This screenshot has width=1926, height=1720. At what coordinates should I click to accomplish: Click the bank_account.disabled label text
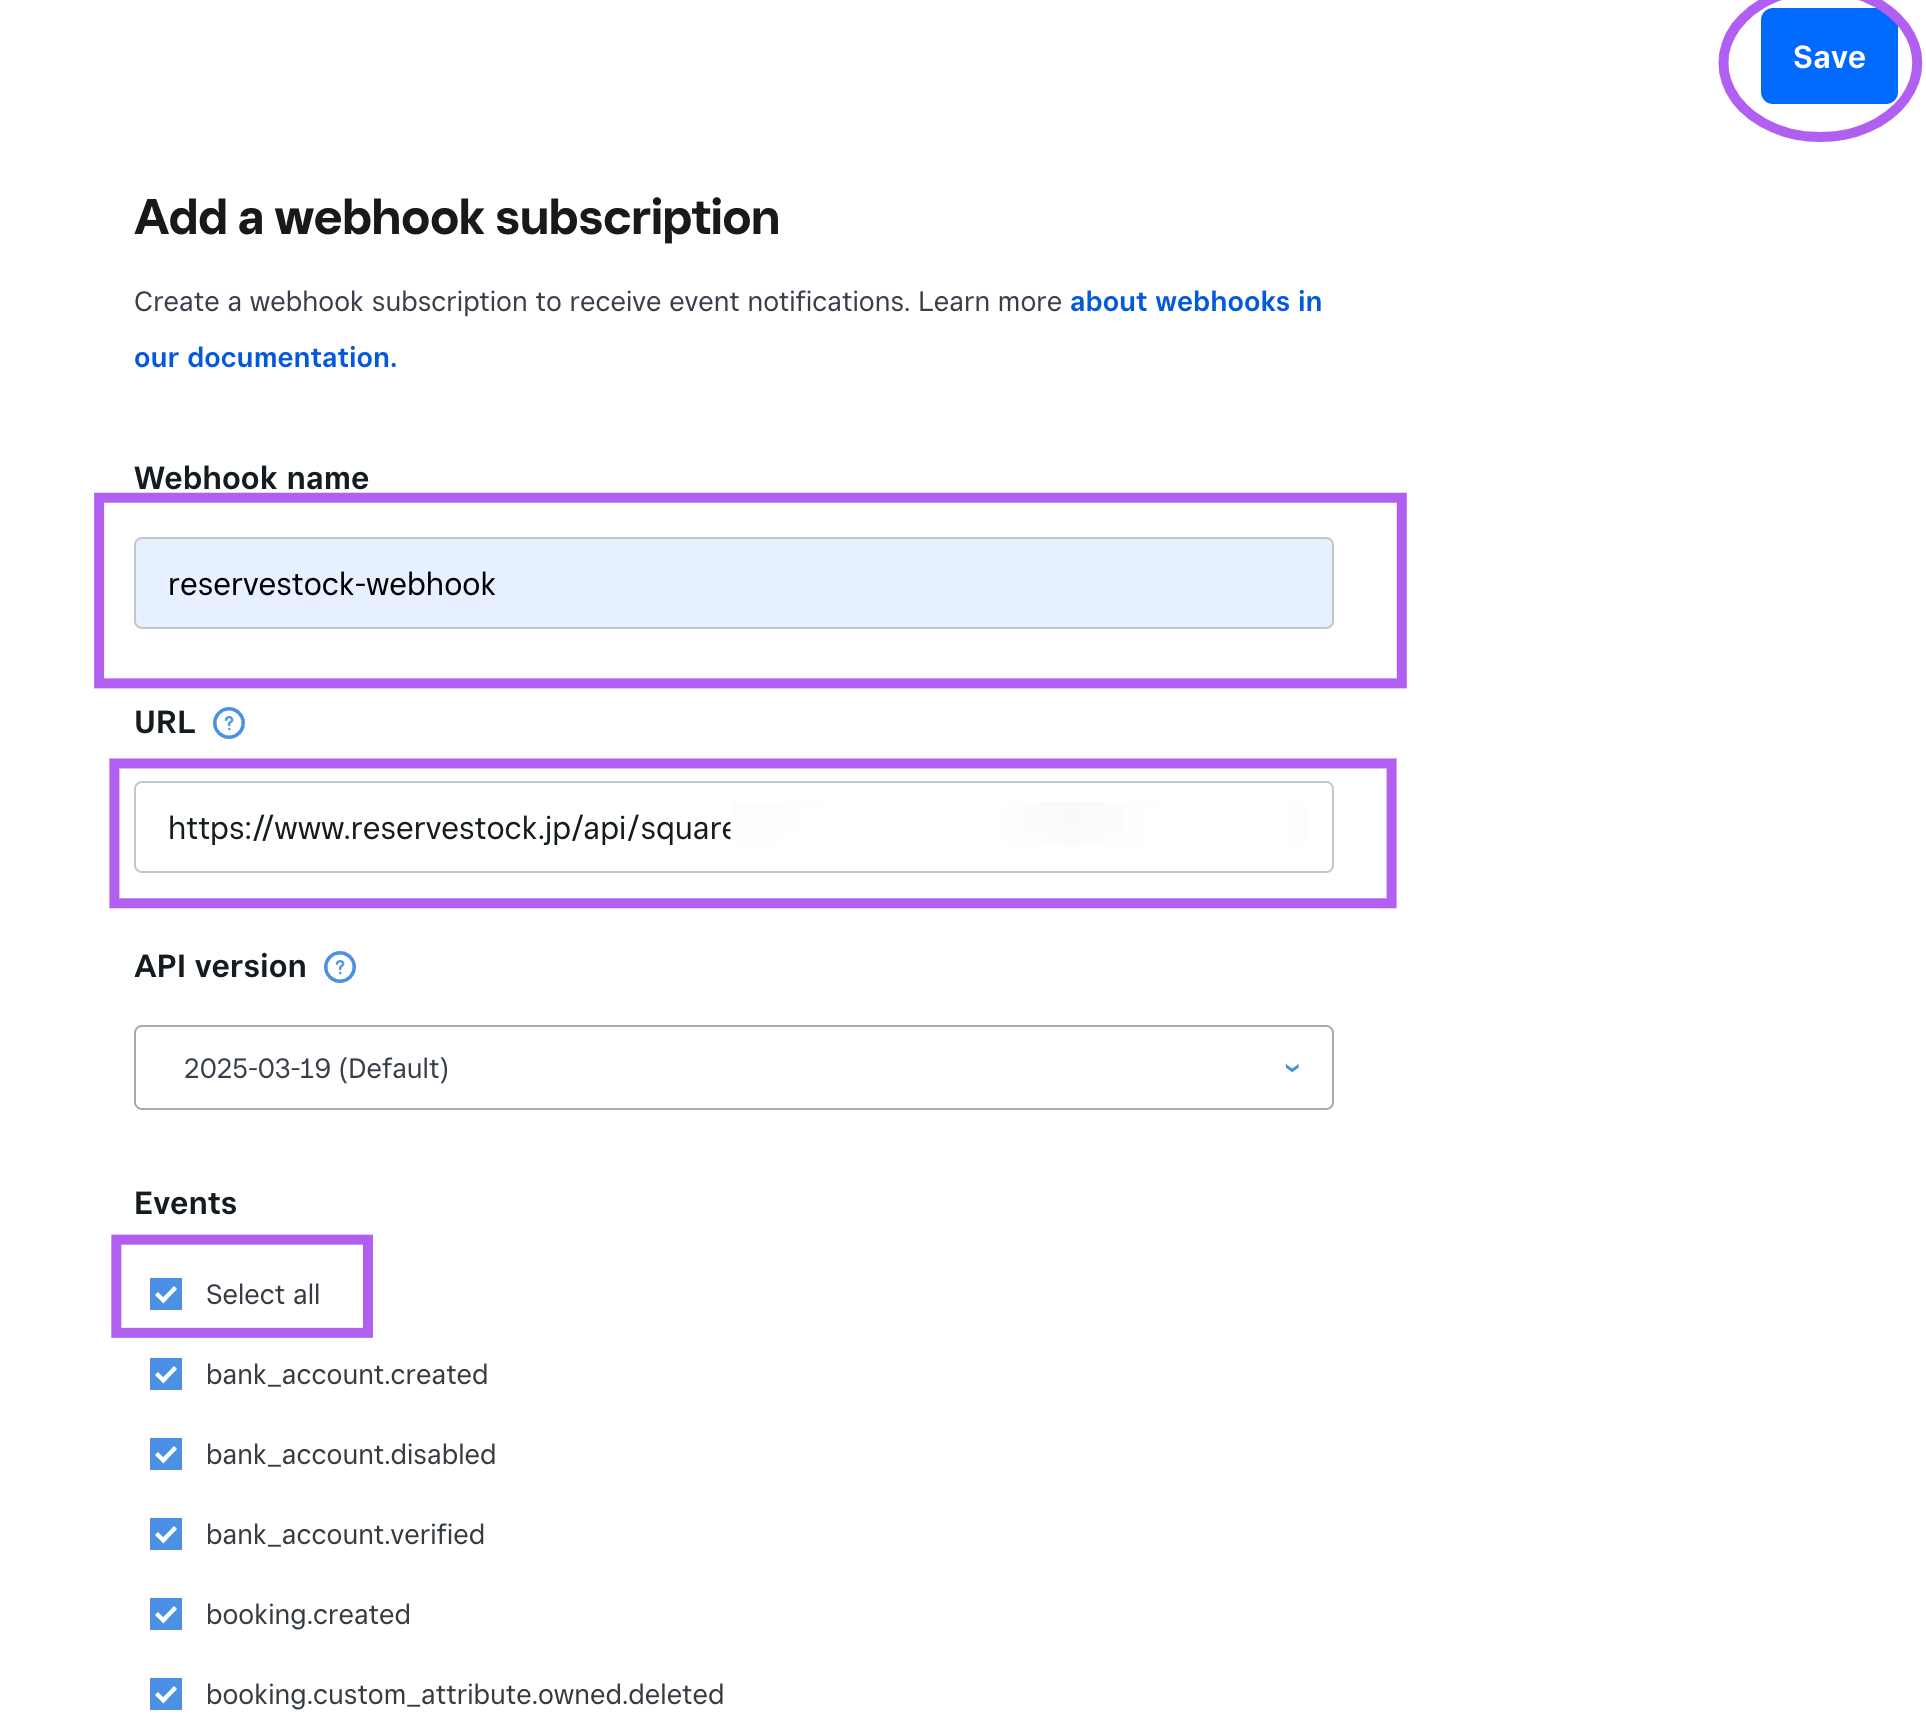(x=351, y=1454)
